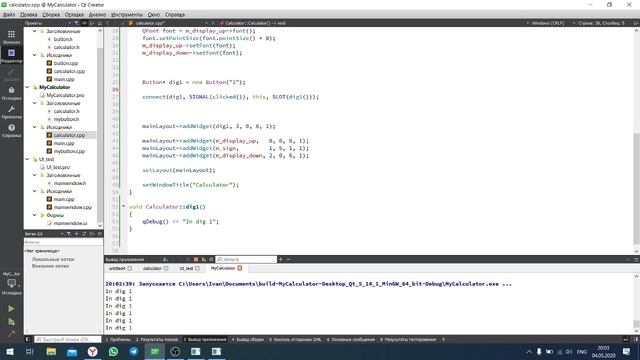
Task: Collapse the MyCalculator project node
Action: tap(27, 87)
